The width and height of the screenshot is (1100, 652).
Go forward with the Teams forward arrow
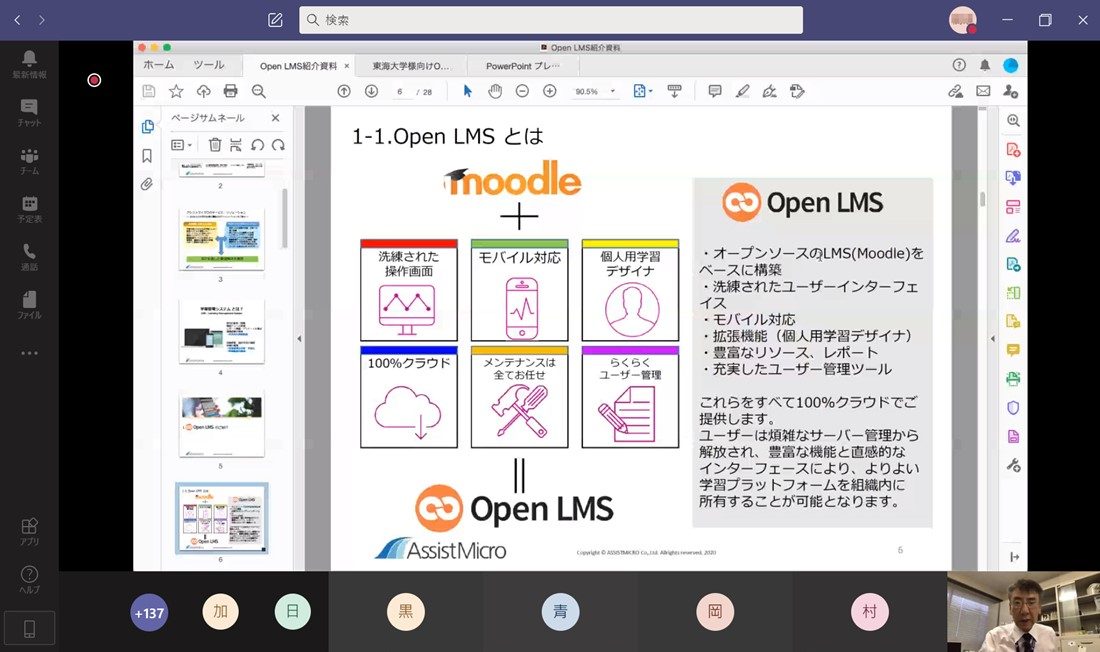coord(42,20)
